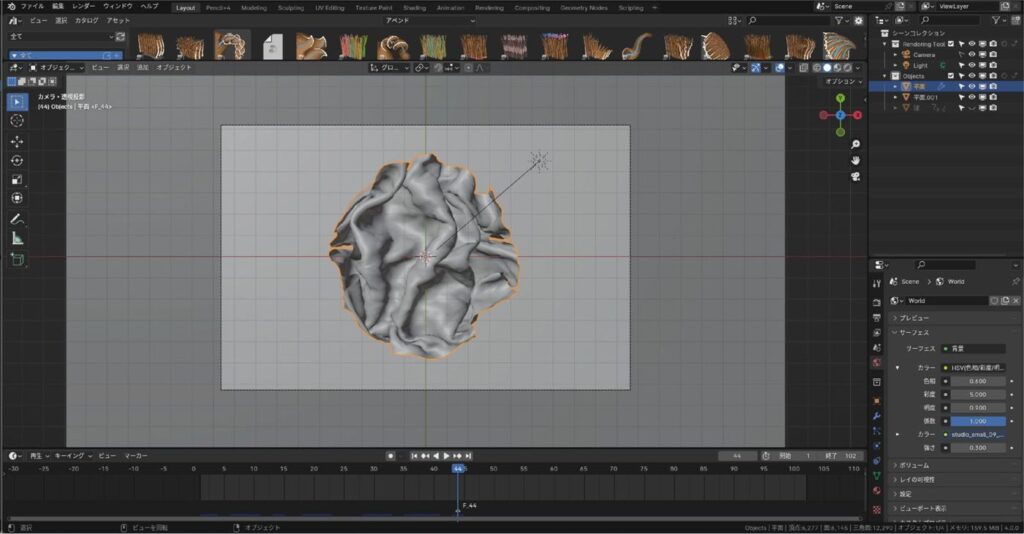Select the Move tool
The height and width of the screenshot is (534, 1024).
(17, 141)
